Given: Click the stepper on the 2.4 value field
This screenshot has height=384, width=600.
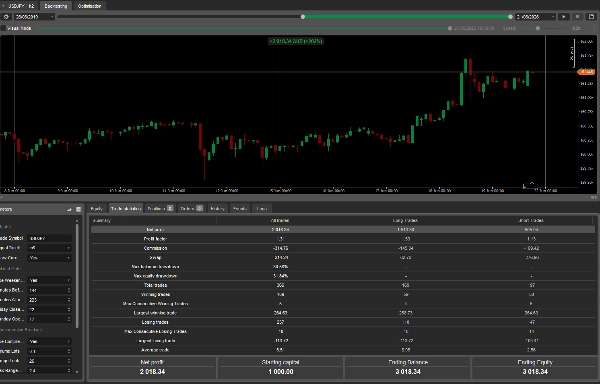Looking at the screenshot, I should [69, 371].
